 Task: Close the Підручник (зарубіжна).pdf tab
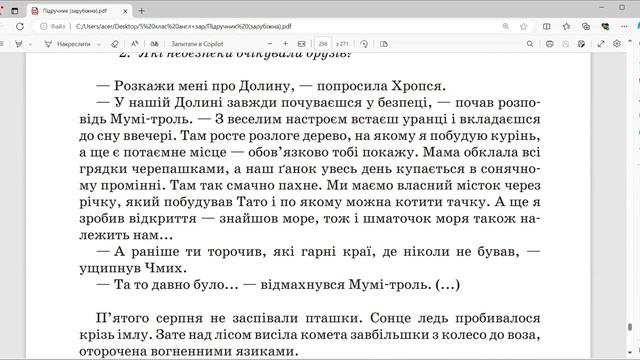point(125,11)
